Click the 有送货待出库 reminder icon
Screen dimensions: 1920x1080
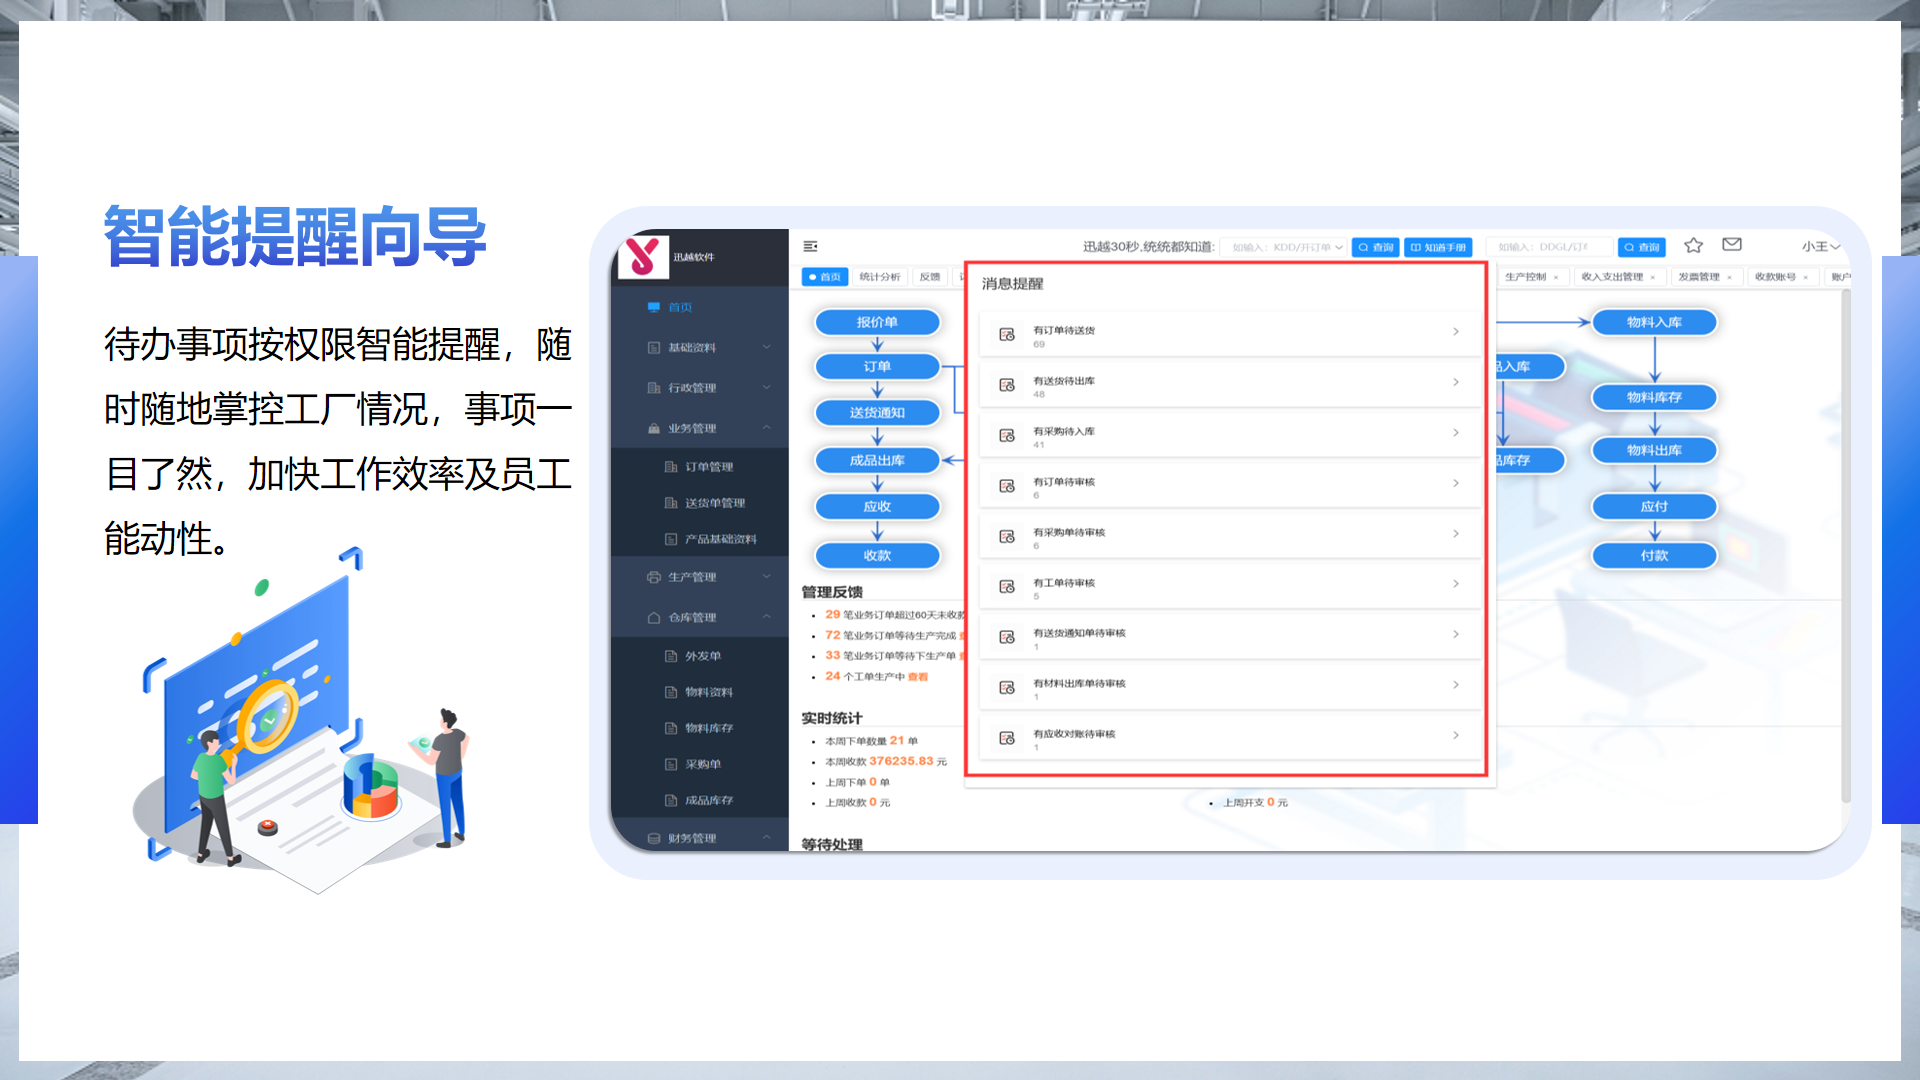(1007, 385)
